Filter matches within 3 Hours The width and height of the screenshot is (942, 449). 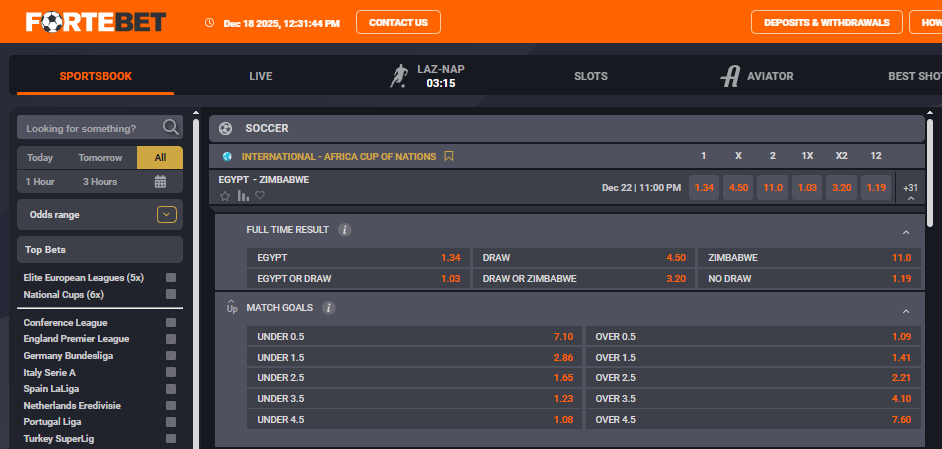(100, 182)
